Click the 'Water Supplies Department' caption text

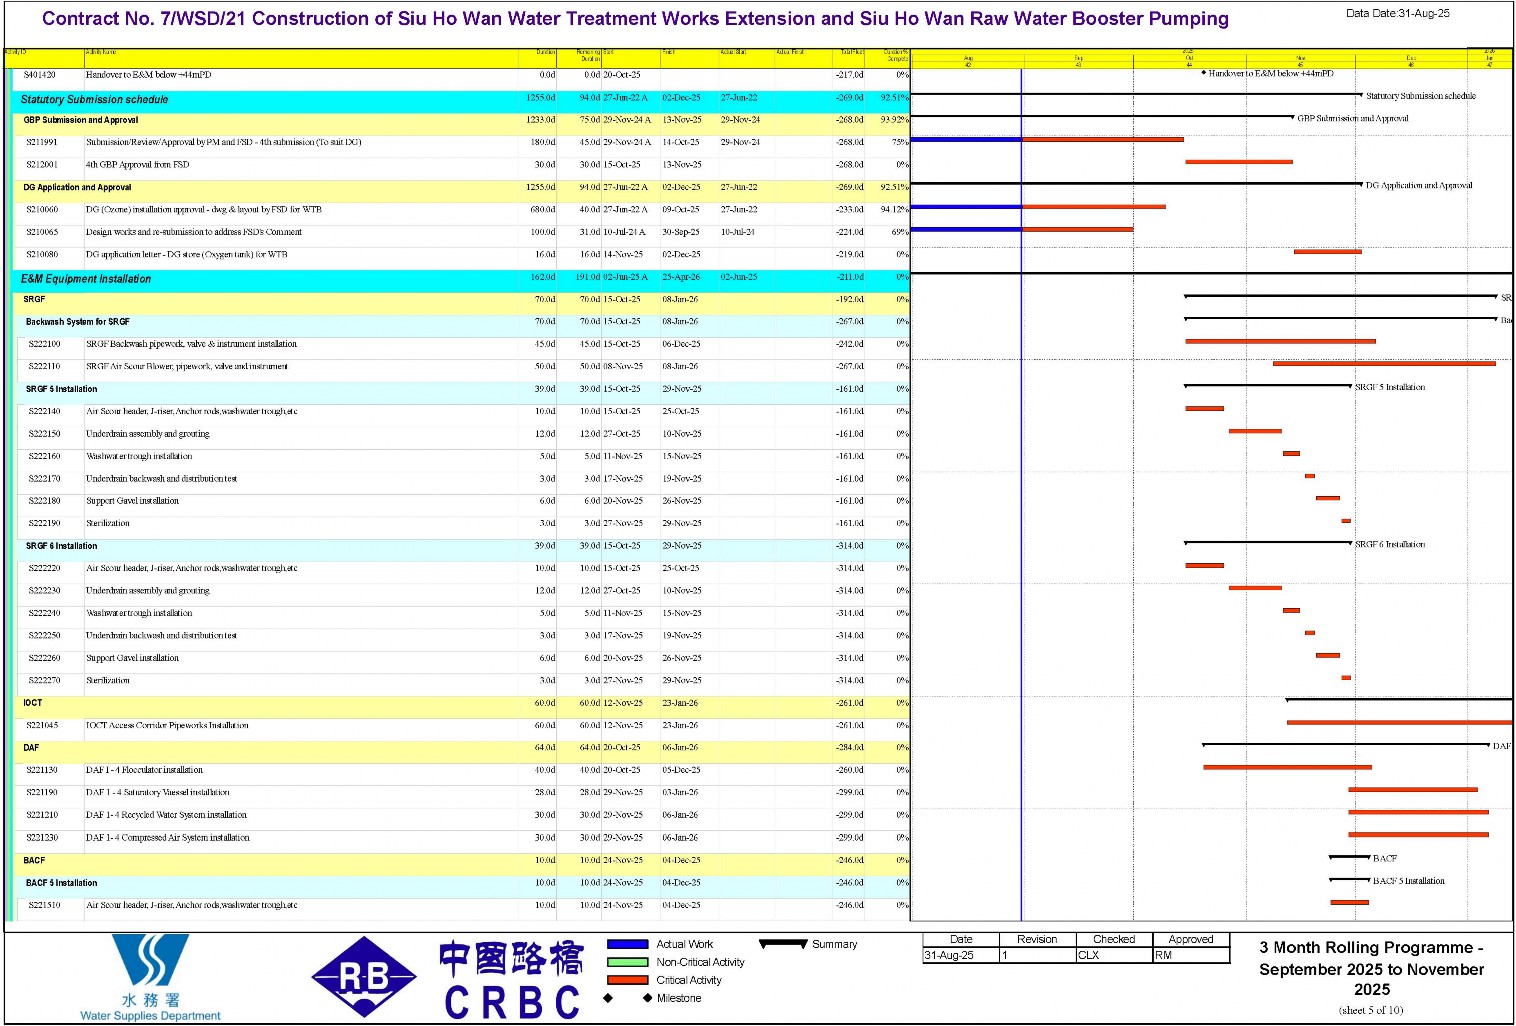pyautogui.click(x=150, y=1016)
